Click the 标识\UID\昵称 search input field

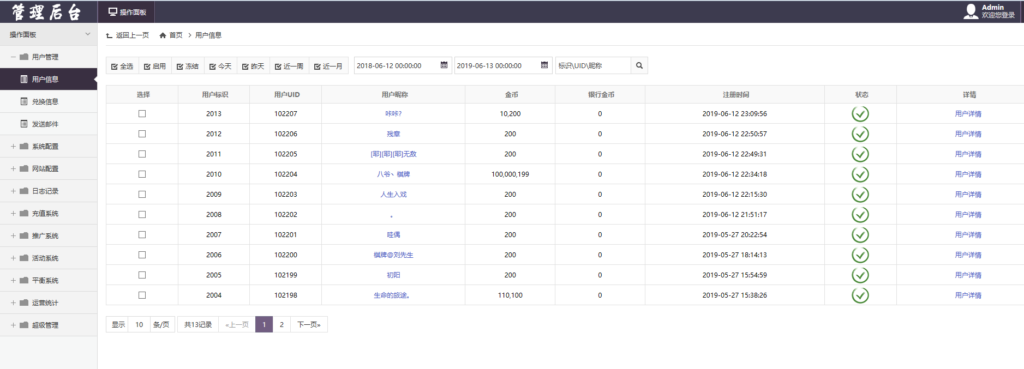click(x=593, y=65)
